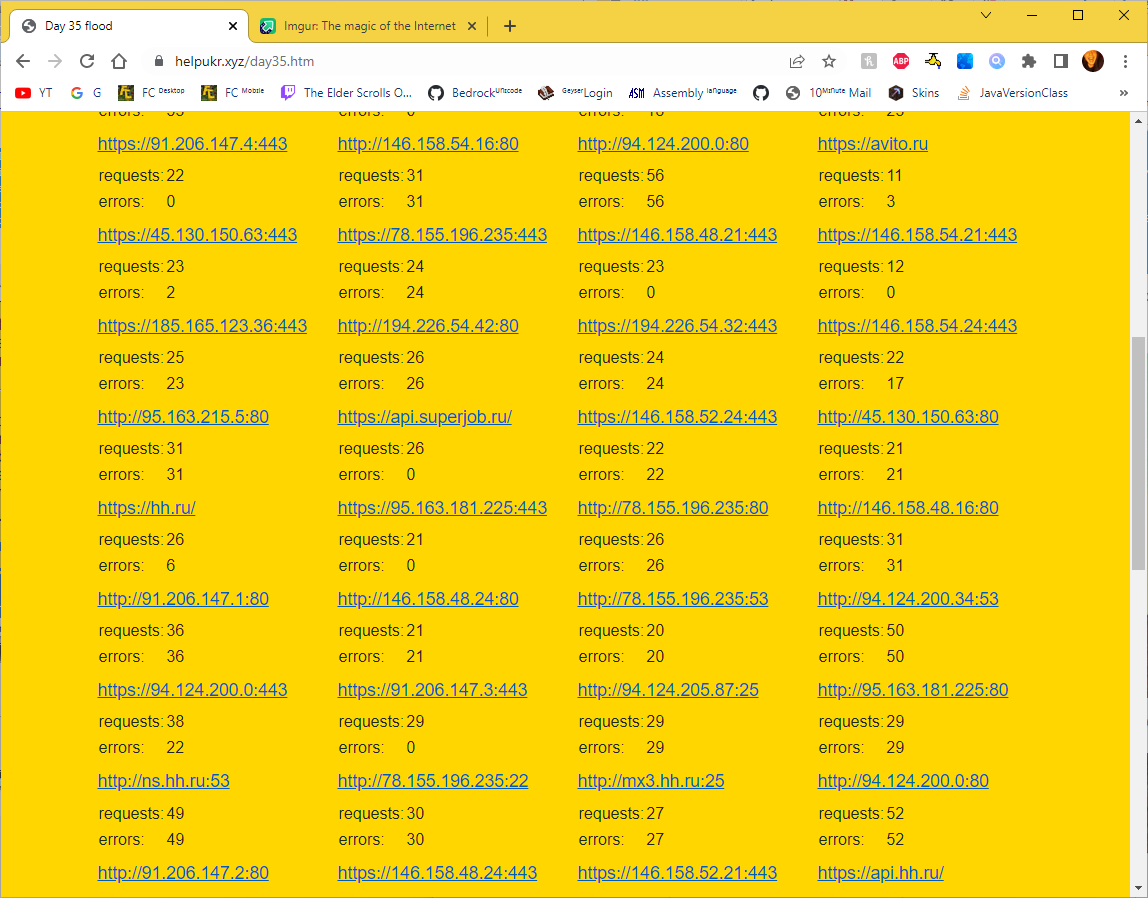Open the unlabeled GitHub bookmark icon

pos(761,93)
